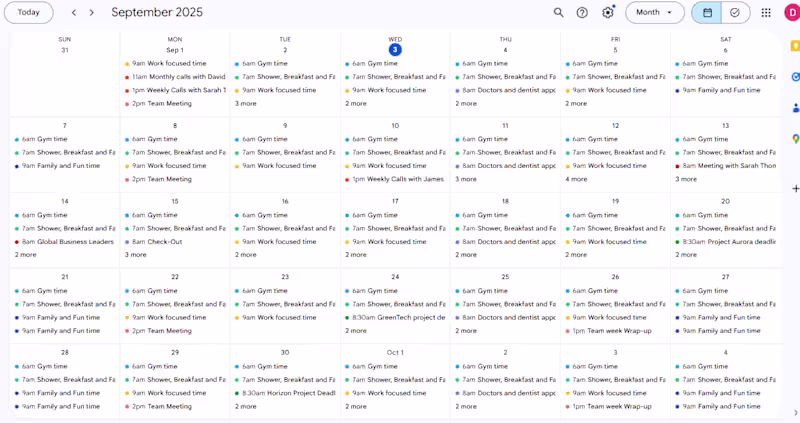This screenshot has height=423, width=800.
Task: Open 8am Doctors and dentist Sep 25
Action: point(506,317)
